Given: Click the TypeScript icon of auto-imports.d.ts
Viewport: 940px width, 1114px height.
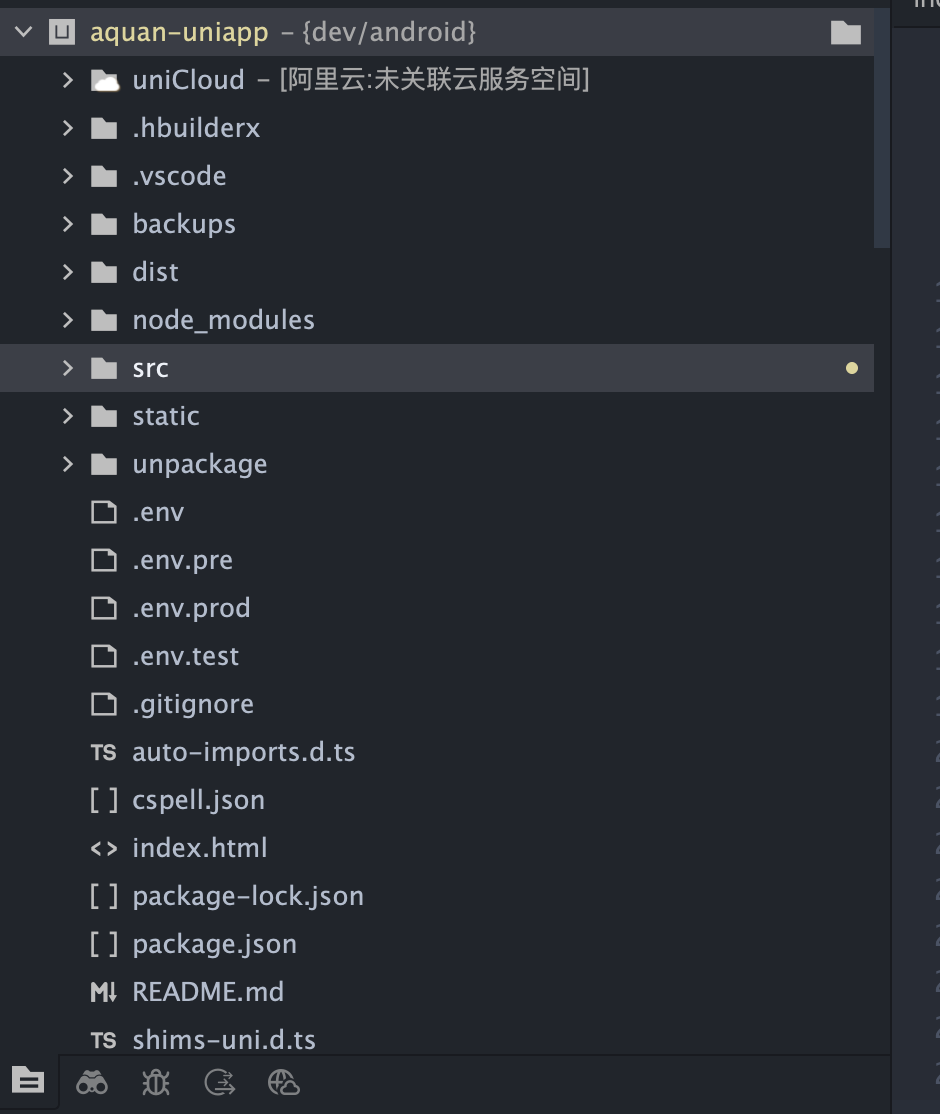Looking at the screenshot, I should click(103, 752).
